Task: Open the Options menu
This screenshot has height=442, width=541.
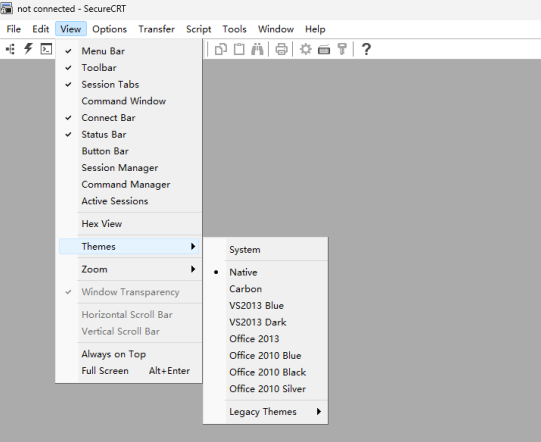Action: (109, 29)
